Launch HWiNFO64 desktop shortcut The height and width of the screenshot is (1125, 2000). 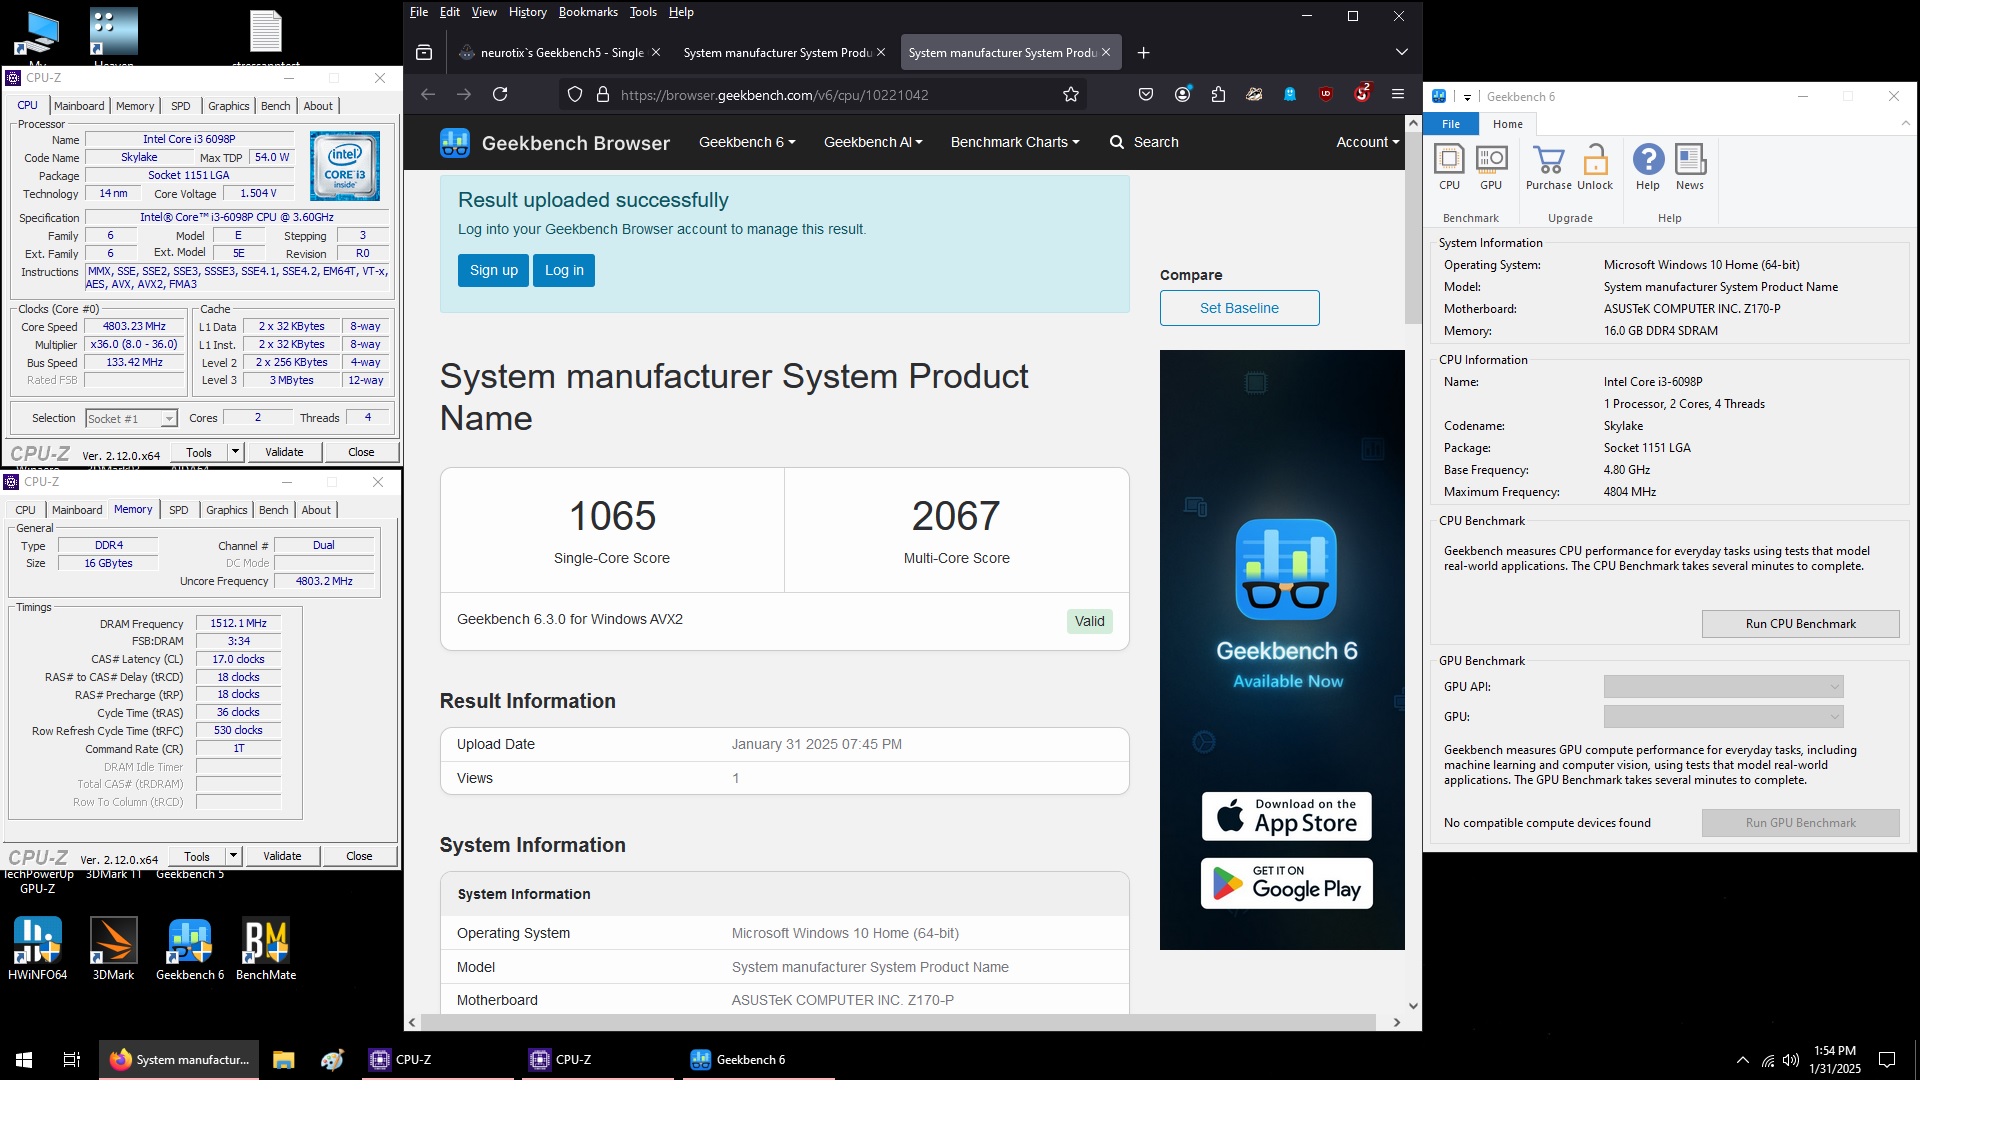tap(38, 949)
